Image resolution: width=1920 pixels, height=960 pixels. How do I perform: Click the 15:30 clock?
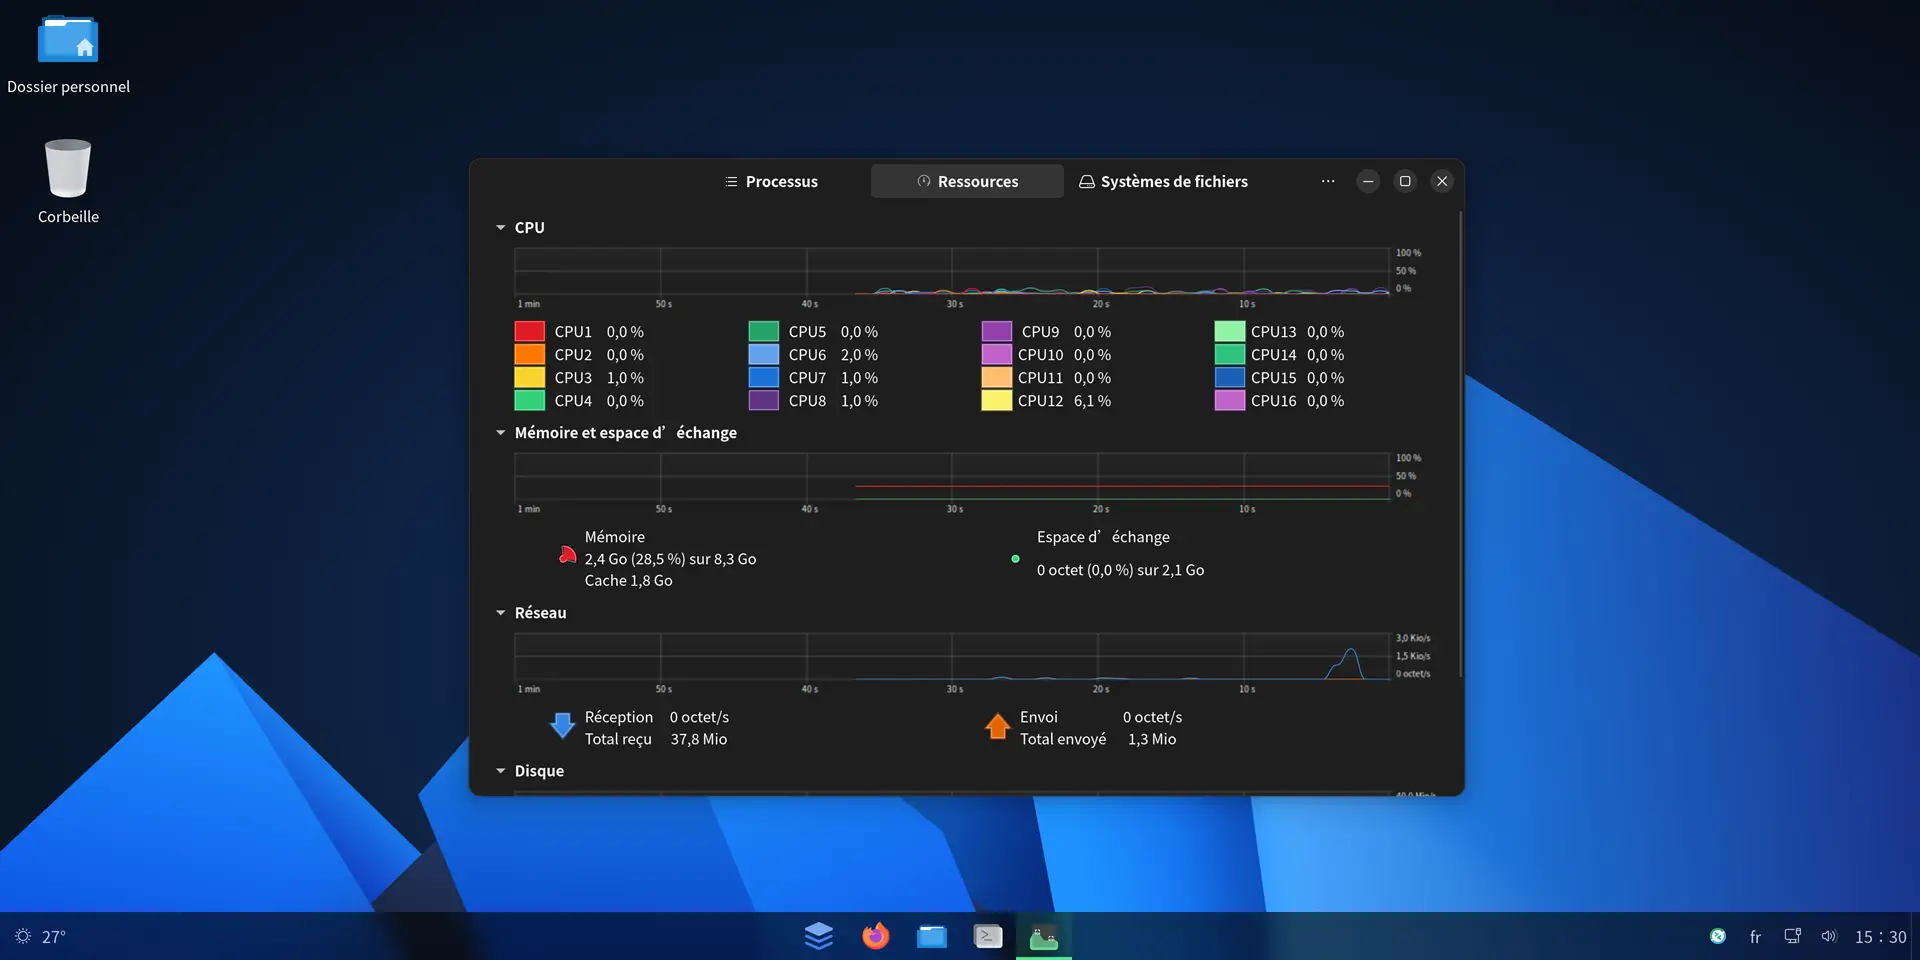(x=1881, y=937)
